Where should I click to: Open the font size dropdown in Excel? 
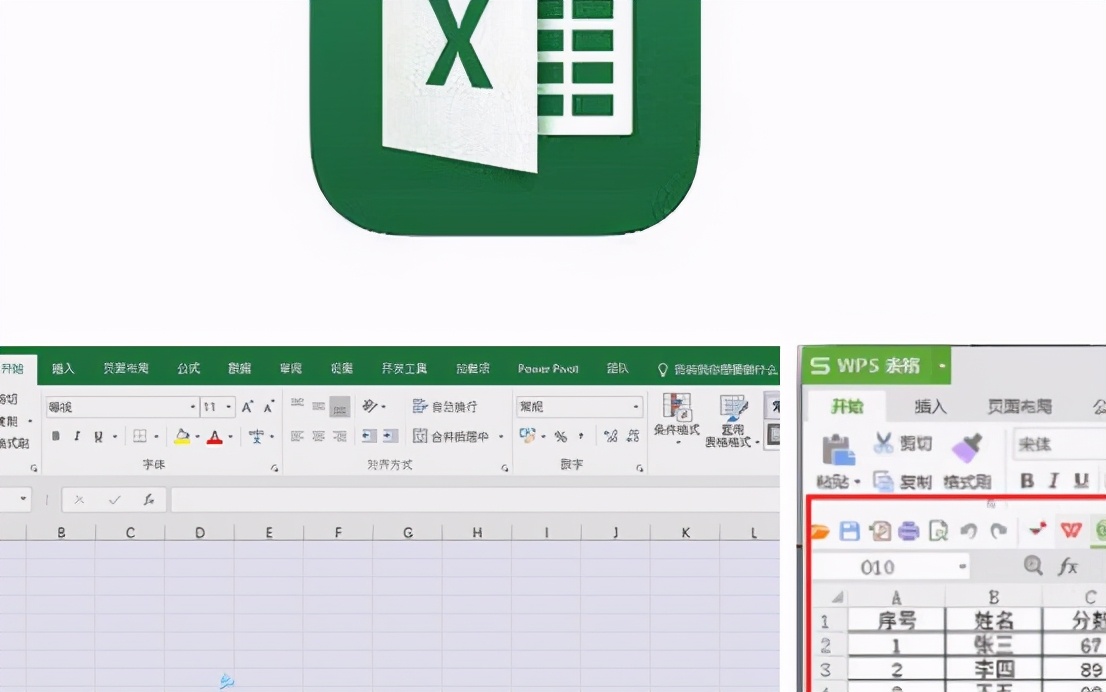point(228,405)
